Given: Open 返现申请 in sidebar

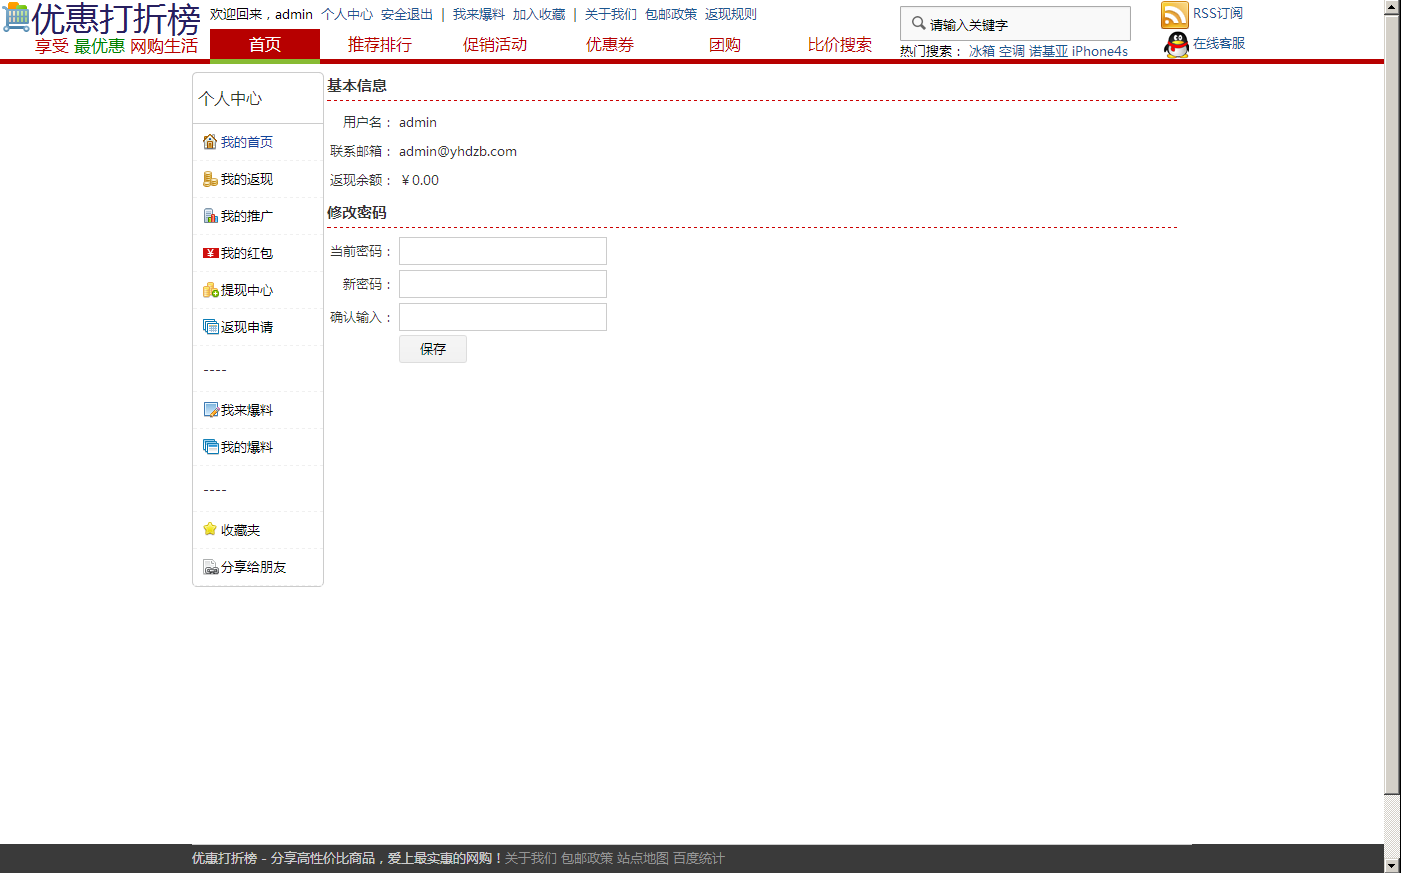Looking at the screenshot, I should 247,327.
